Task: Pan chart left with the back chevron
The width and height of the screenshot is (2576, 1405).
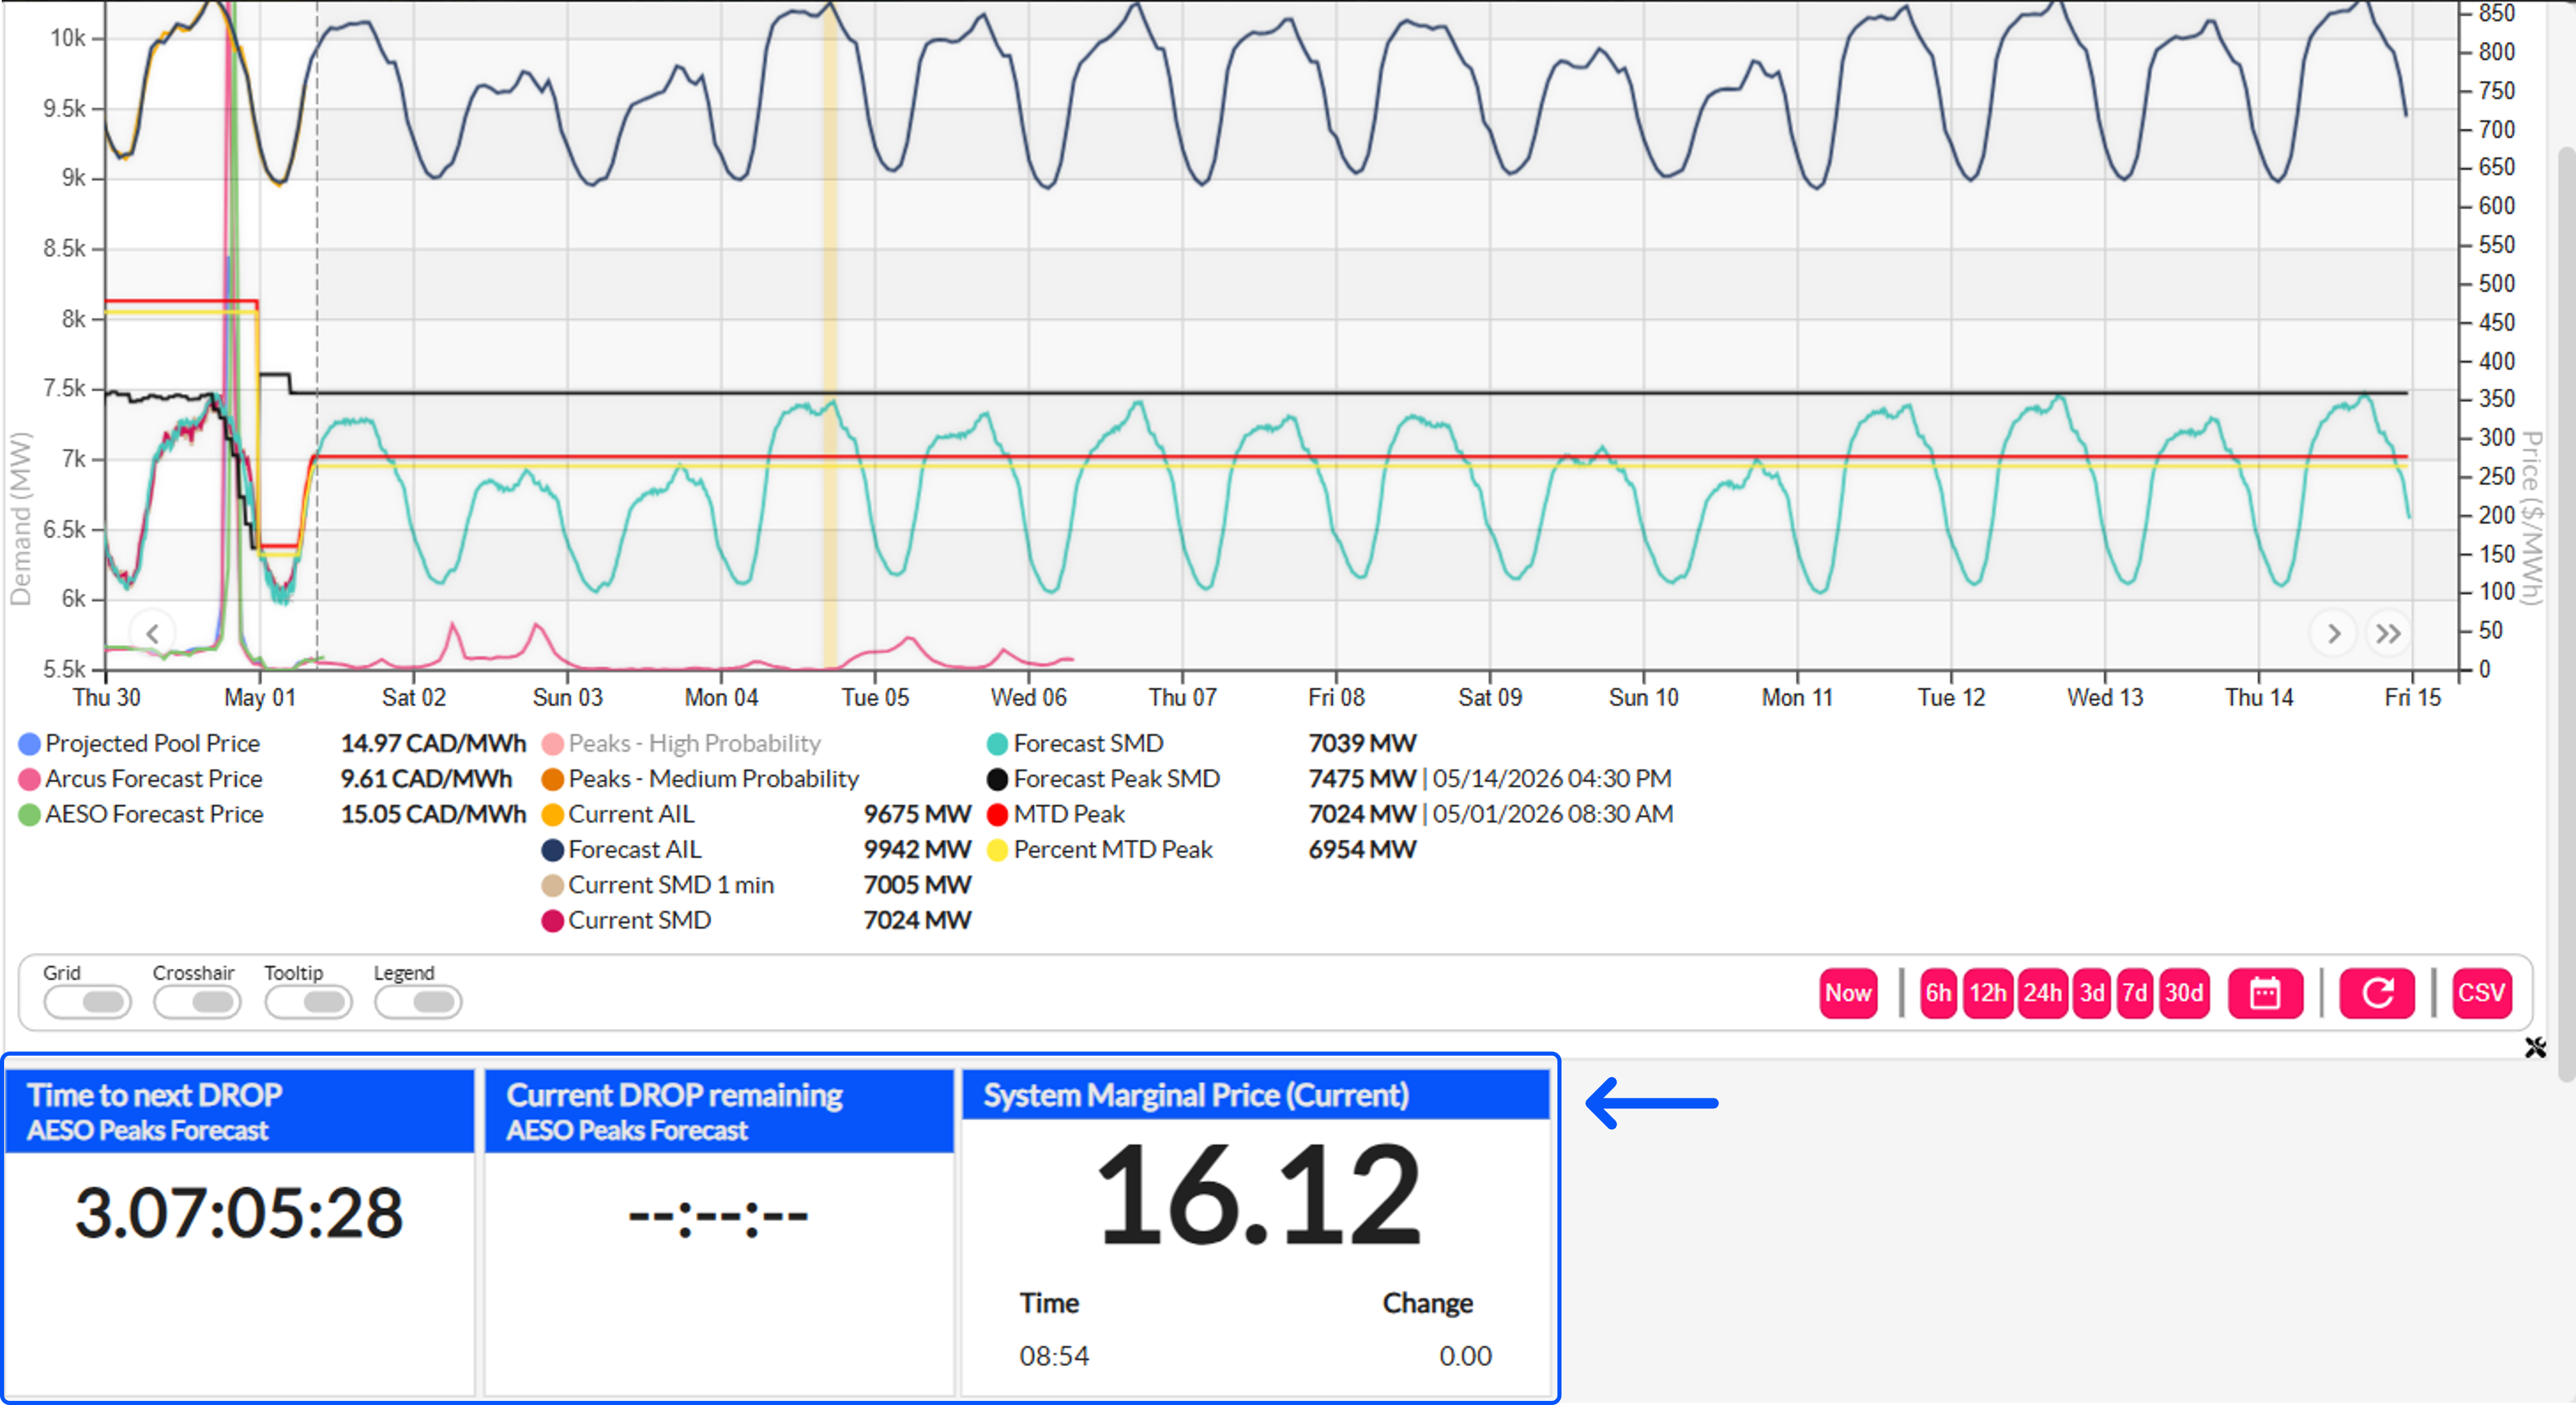Action: [x=153, y=633]
